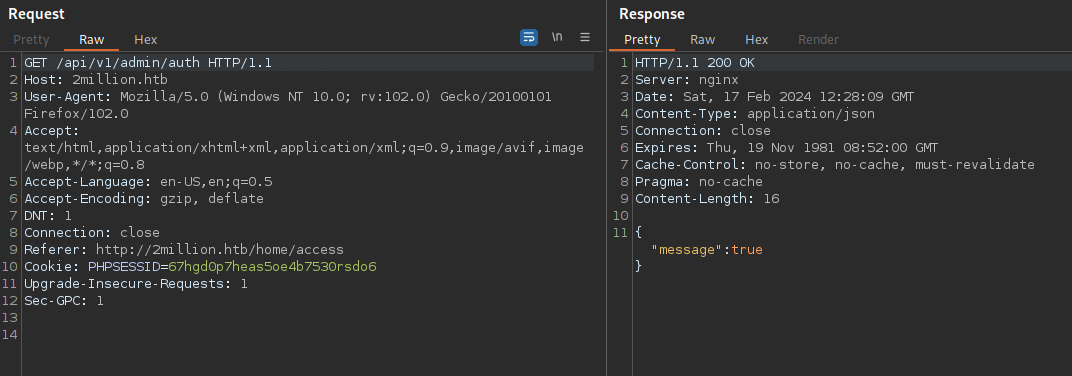This screenshot has width=1072, height=376.
Task: Place cursor on empty request line 14
Action: 308,335
